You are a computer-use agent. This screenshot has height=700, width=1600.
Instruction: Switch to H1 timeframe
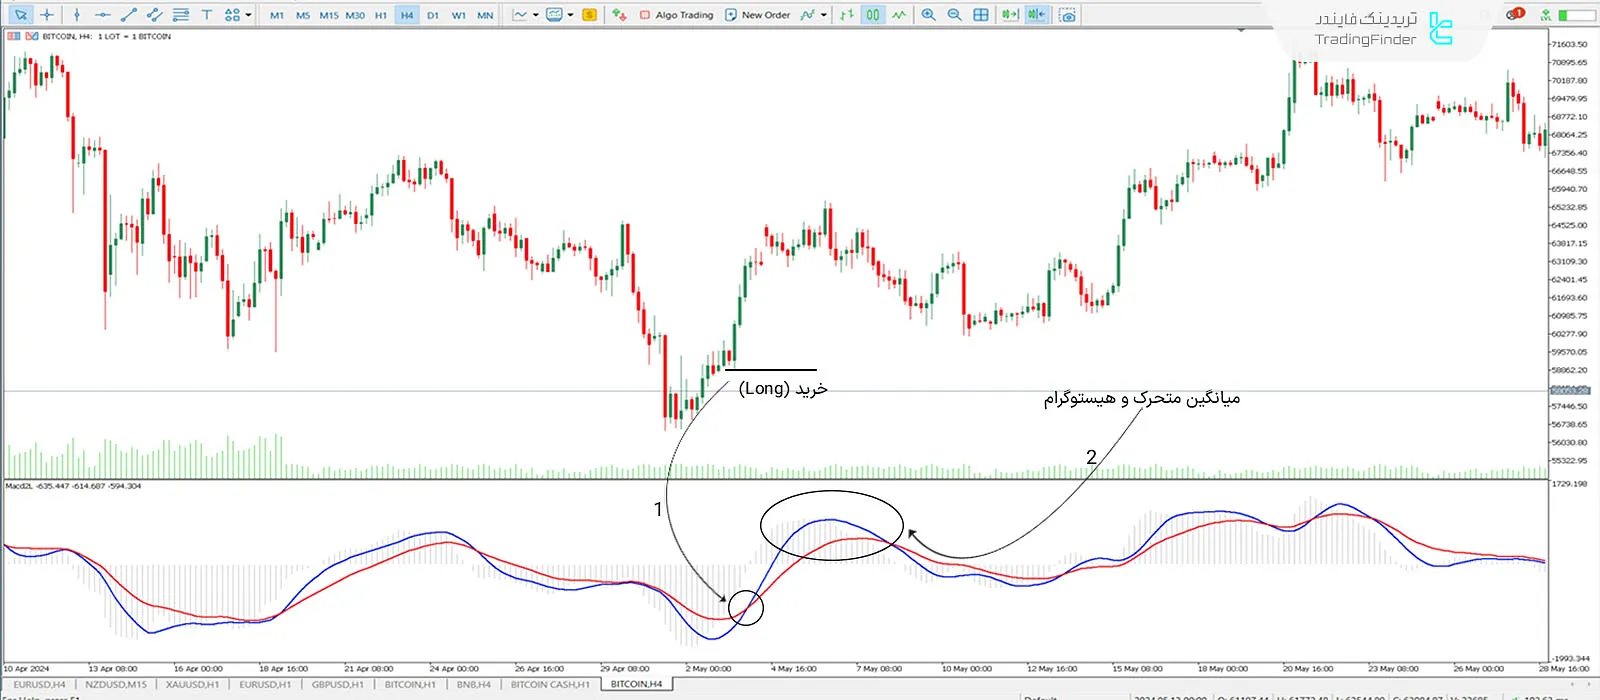pyautogui.click(x=381, y=15)
